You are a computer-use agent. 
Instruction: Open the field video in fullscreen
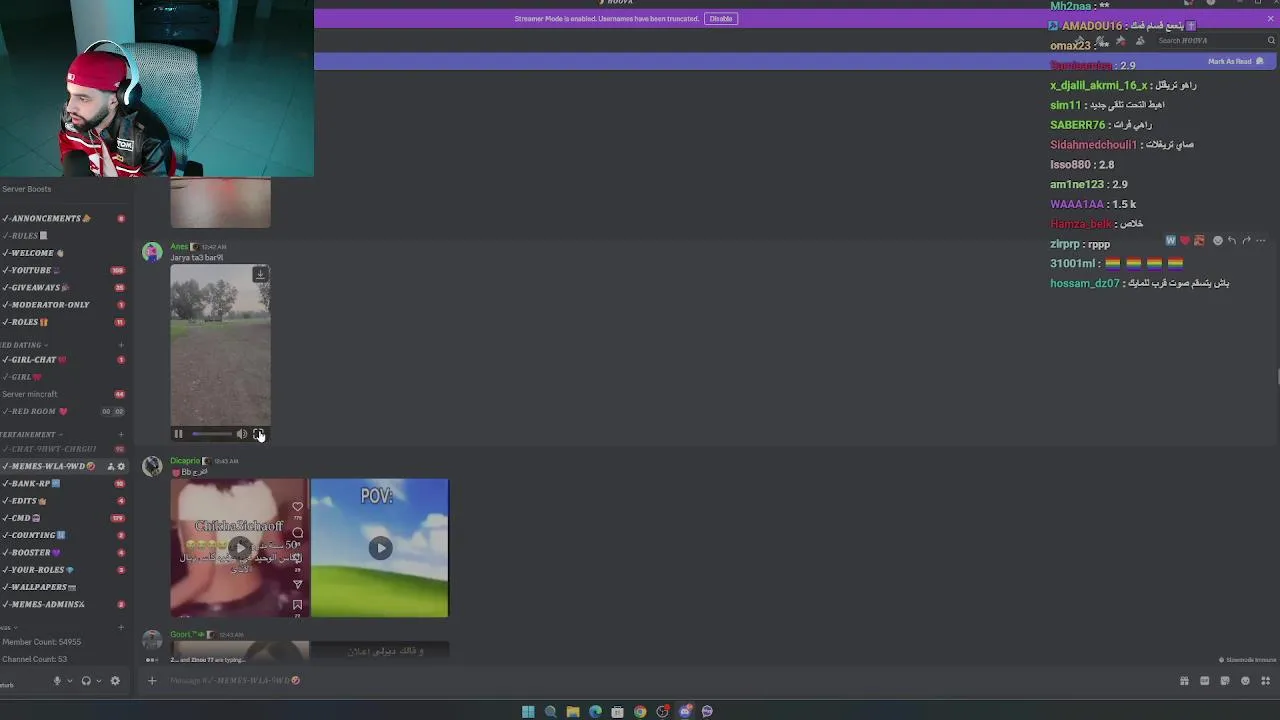(x=258, y=434)
